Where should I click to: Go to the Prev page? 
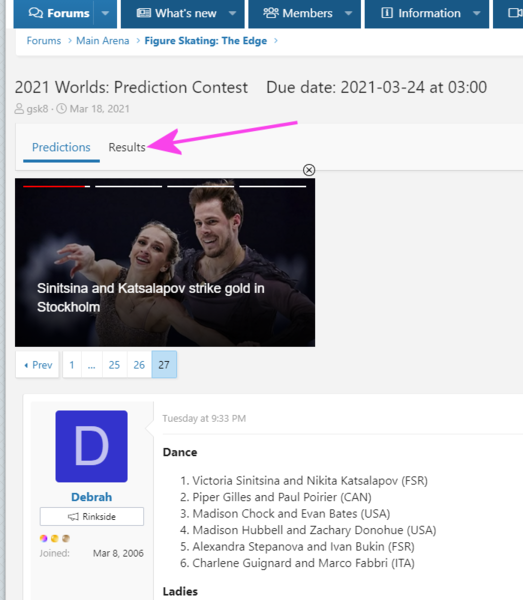[37, 365]
